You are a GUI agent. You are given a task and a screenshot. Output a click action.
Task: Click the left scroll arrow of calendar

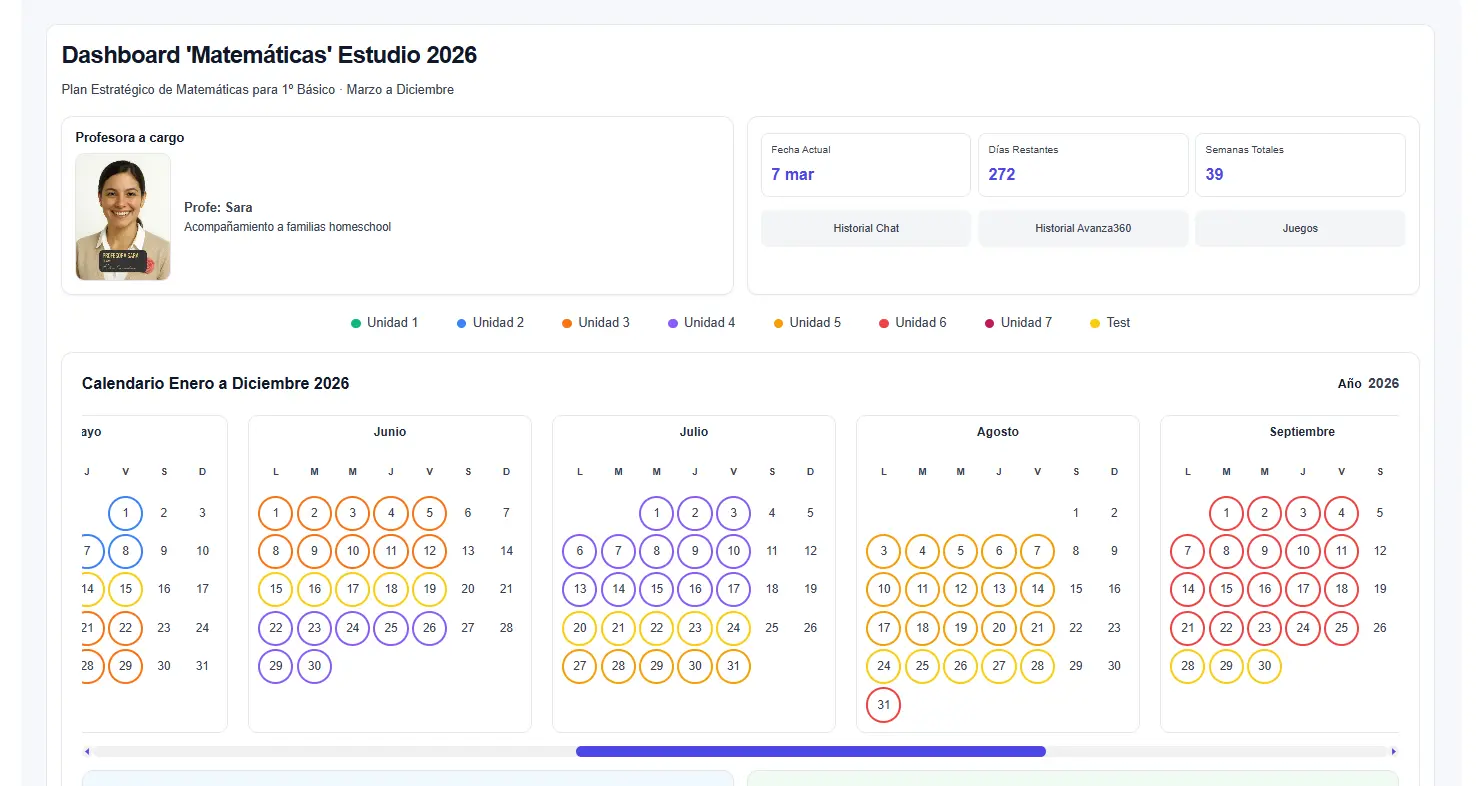pyautogui.click(x=87, y=751)
